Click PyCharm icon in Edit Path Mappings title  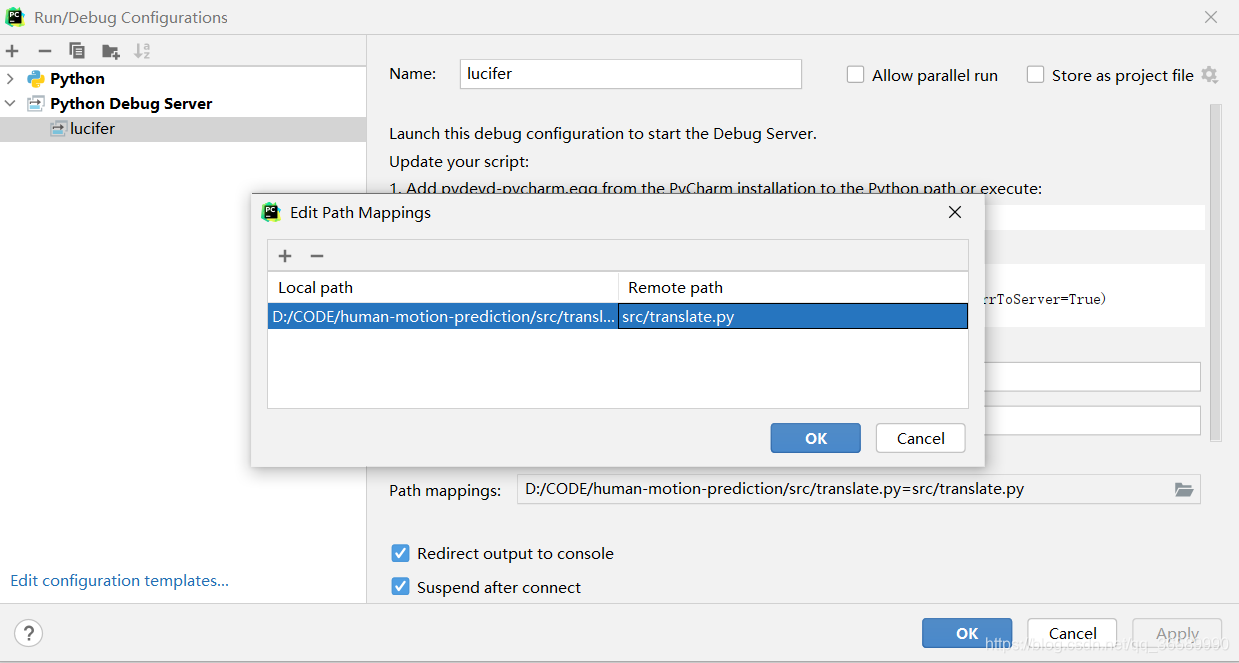pos(270,212)
